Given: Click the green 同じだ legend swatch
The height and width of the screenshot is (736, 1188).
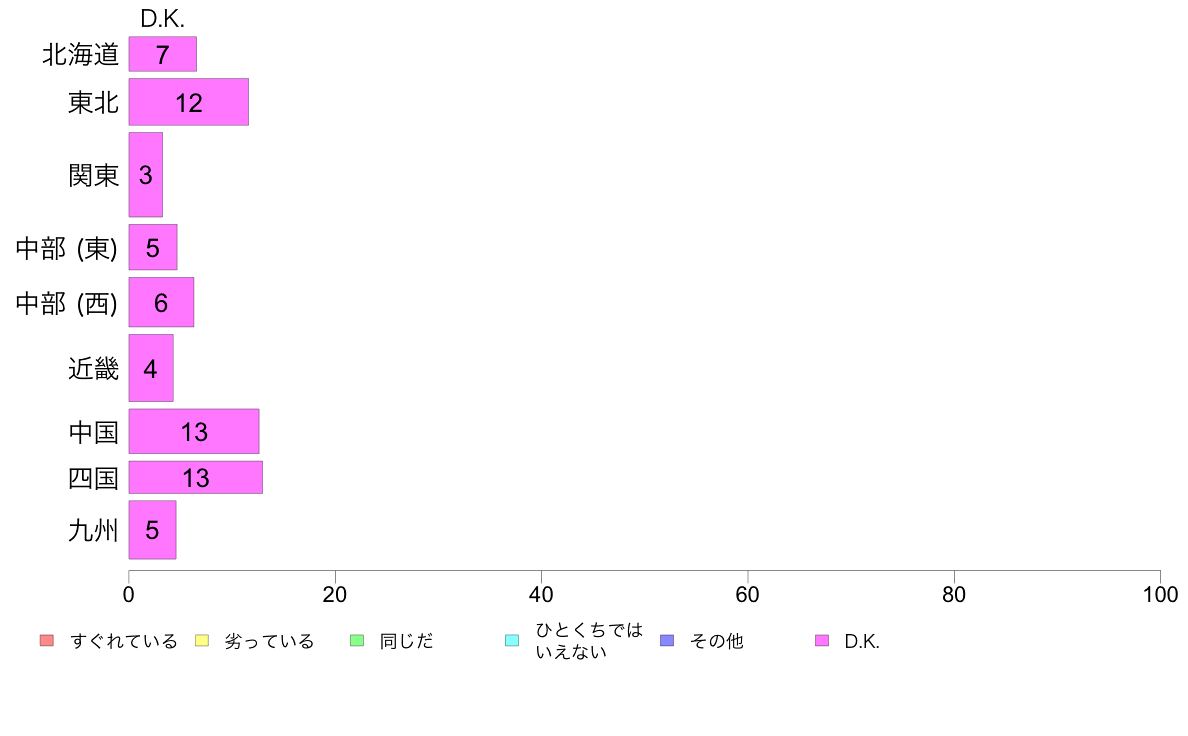Looking at the screenshot, I should (357, 640).
